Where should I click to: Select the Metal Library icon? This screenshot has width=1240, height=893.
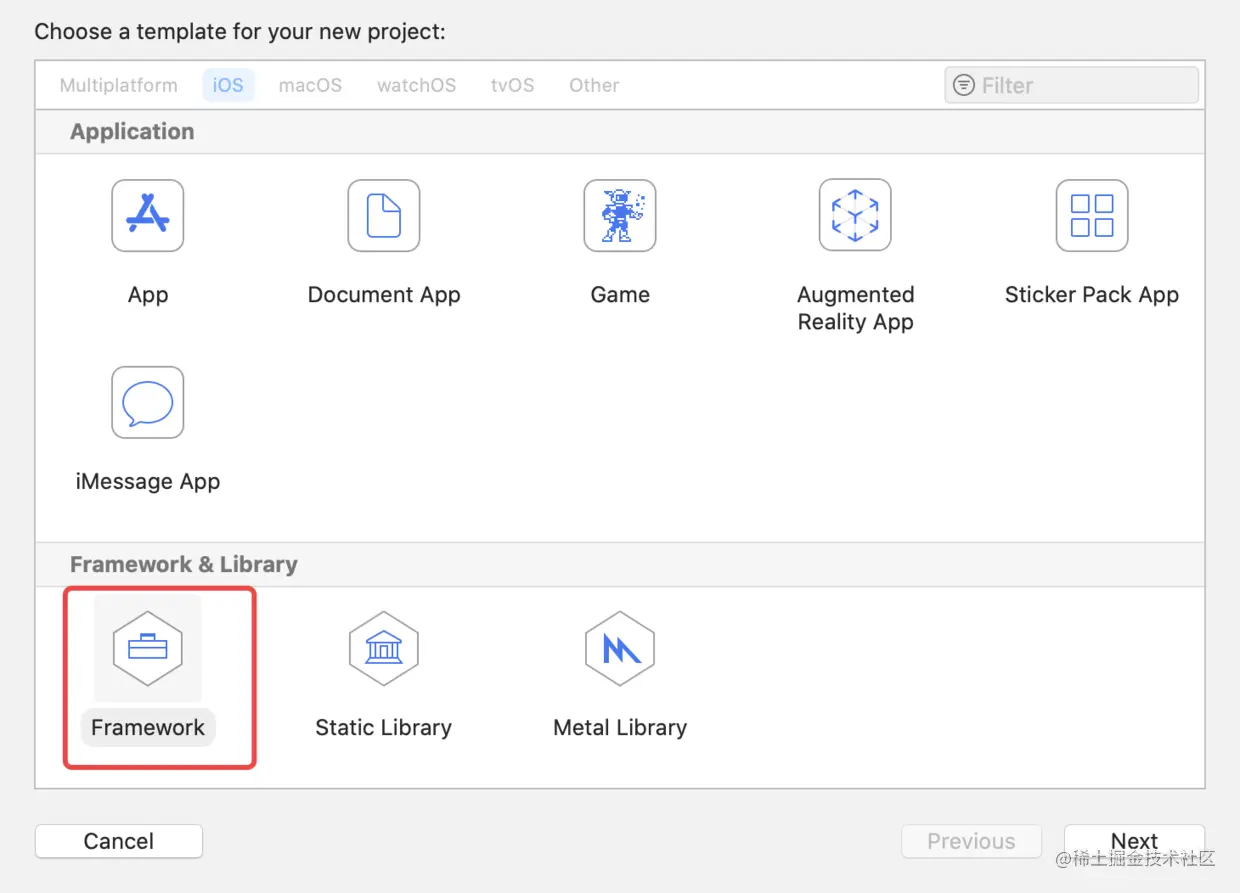(x=620, y=649)
